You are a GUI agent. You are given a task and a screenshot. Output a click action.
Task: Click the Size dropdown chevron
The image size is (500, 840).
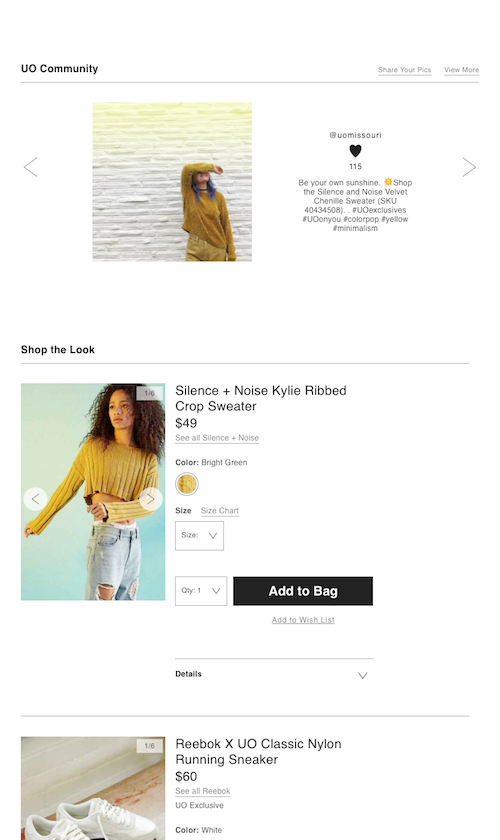[213, 535]
